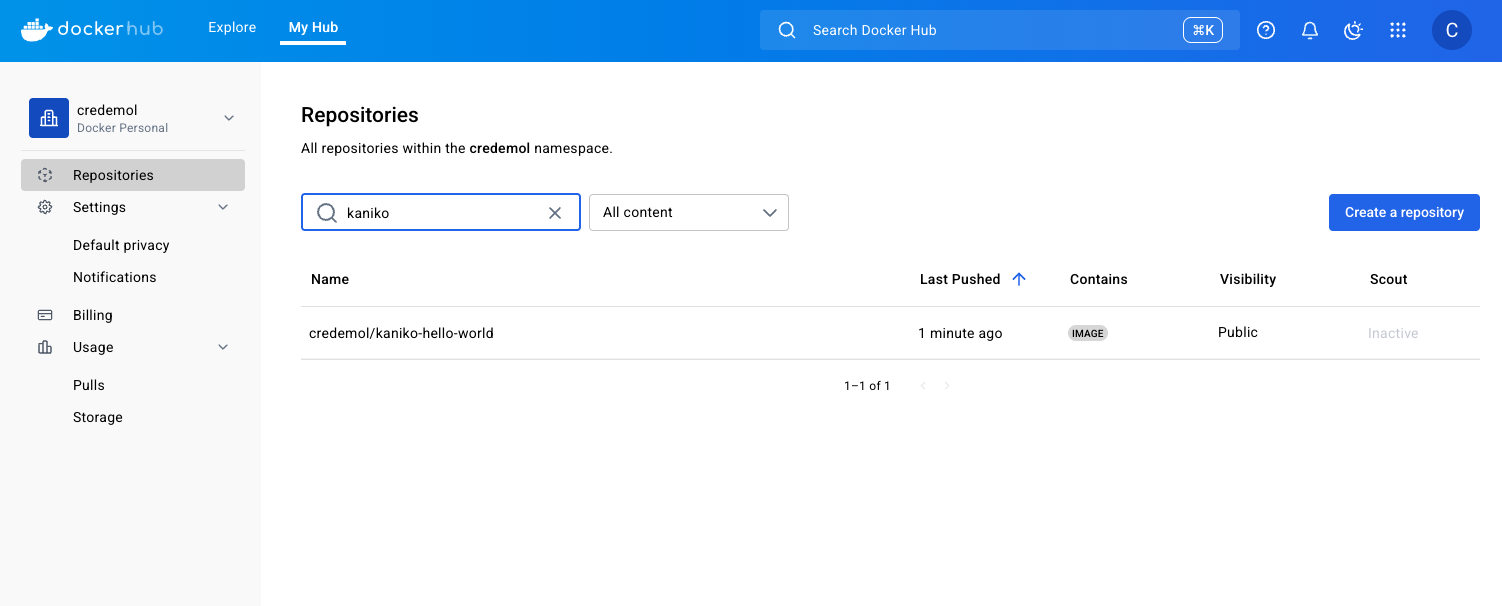Open the Pulls usage page
Screen dimensions: 1502x606
(89, 385)
